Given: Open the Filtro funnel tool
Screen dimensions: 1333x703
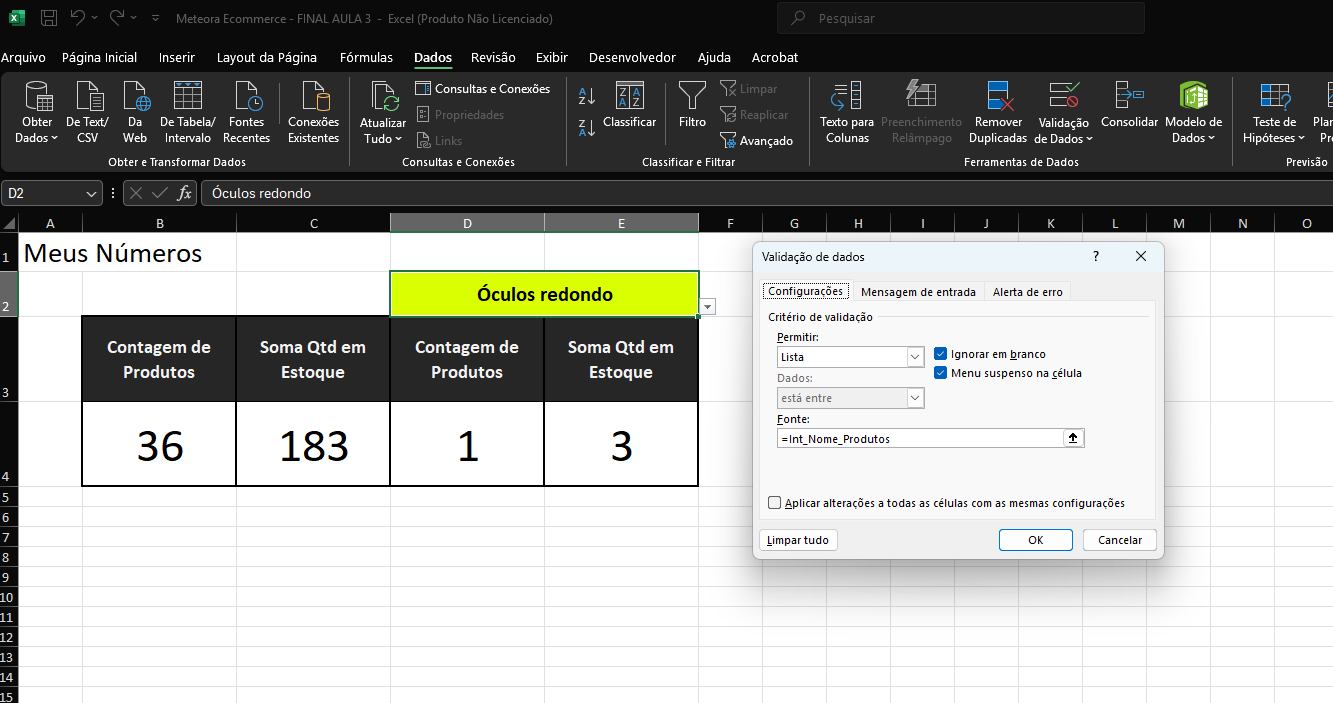Looking at the screenshot, I should tap(692, 97).
